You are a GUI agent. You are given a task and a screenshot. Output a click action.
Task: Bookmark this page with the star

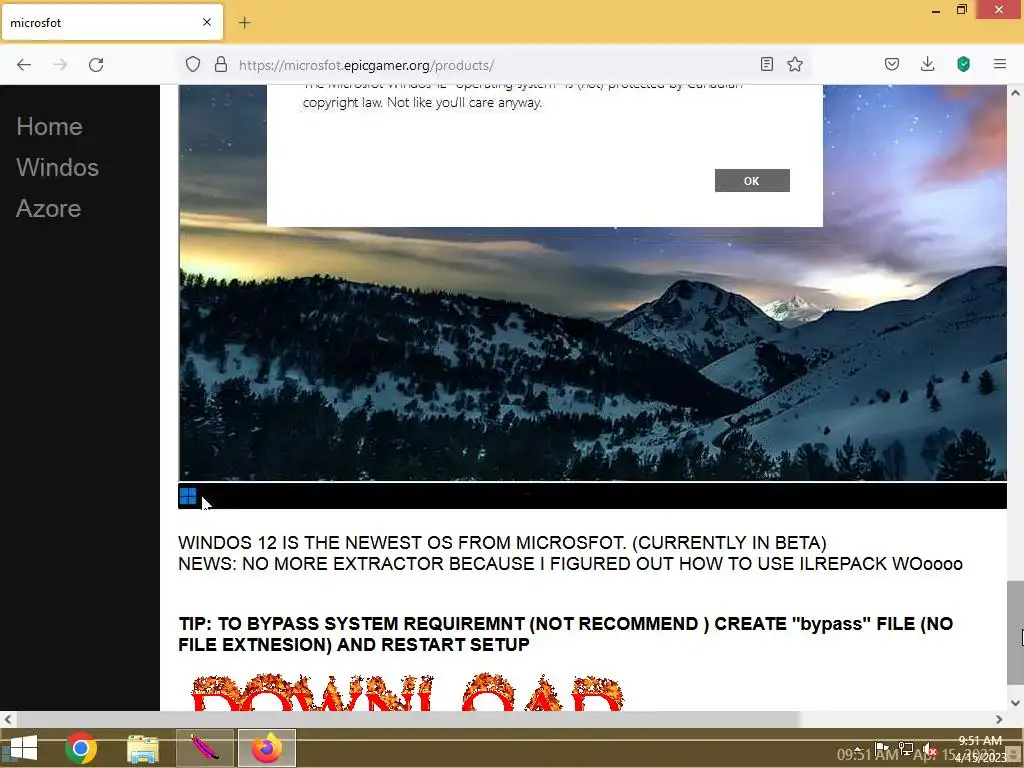[795, 64]
